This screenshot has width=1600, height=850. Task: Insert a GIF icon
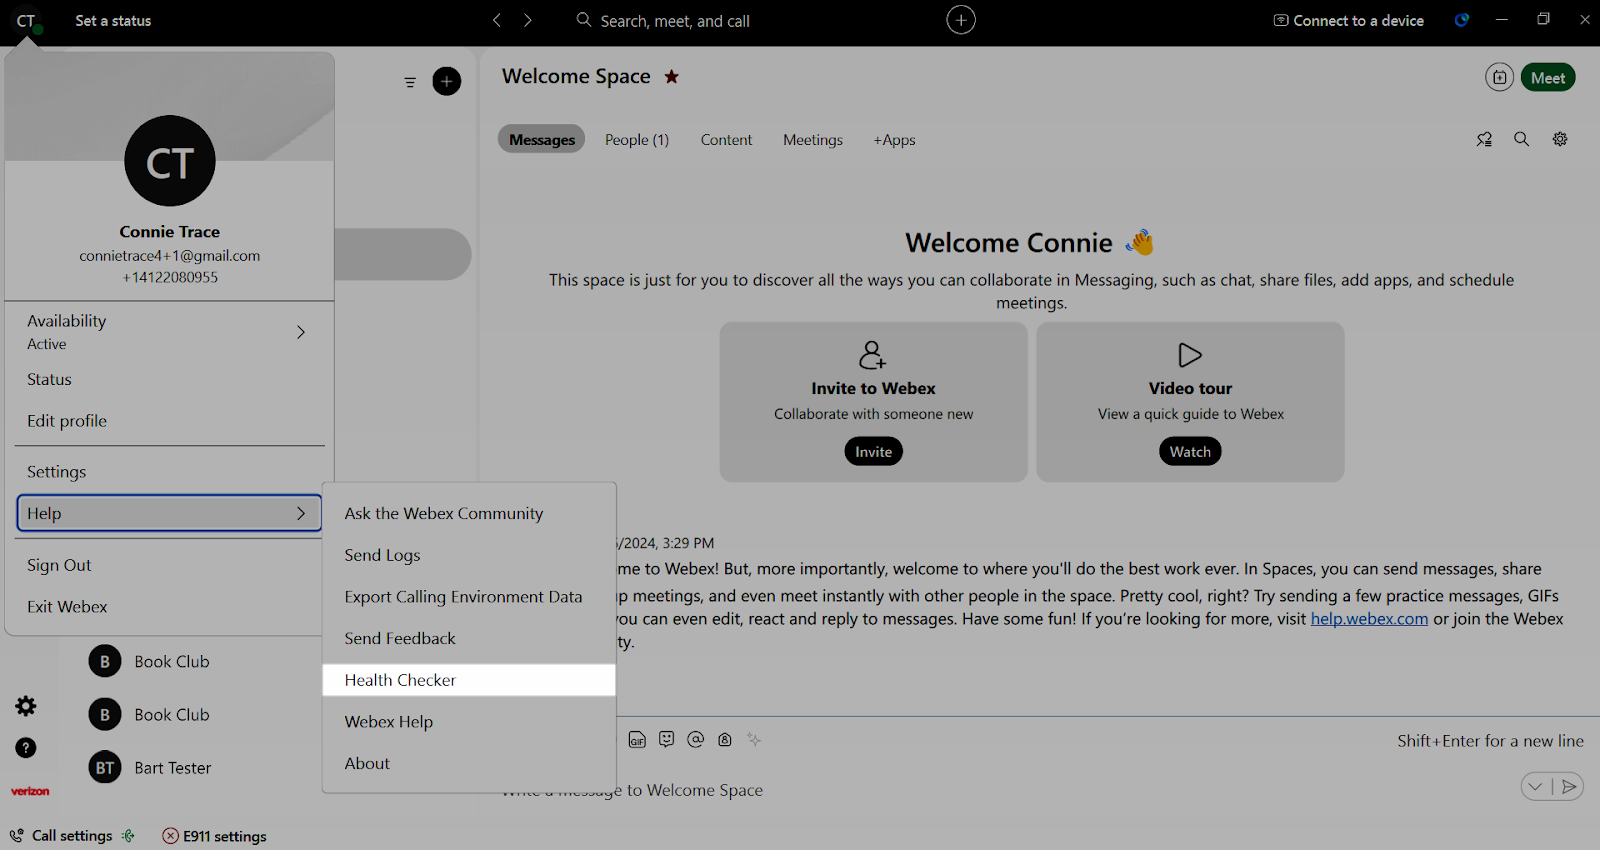pos(637,740)
